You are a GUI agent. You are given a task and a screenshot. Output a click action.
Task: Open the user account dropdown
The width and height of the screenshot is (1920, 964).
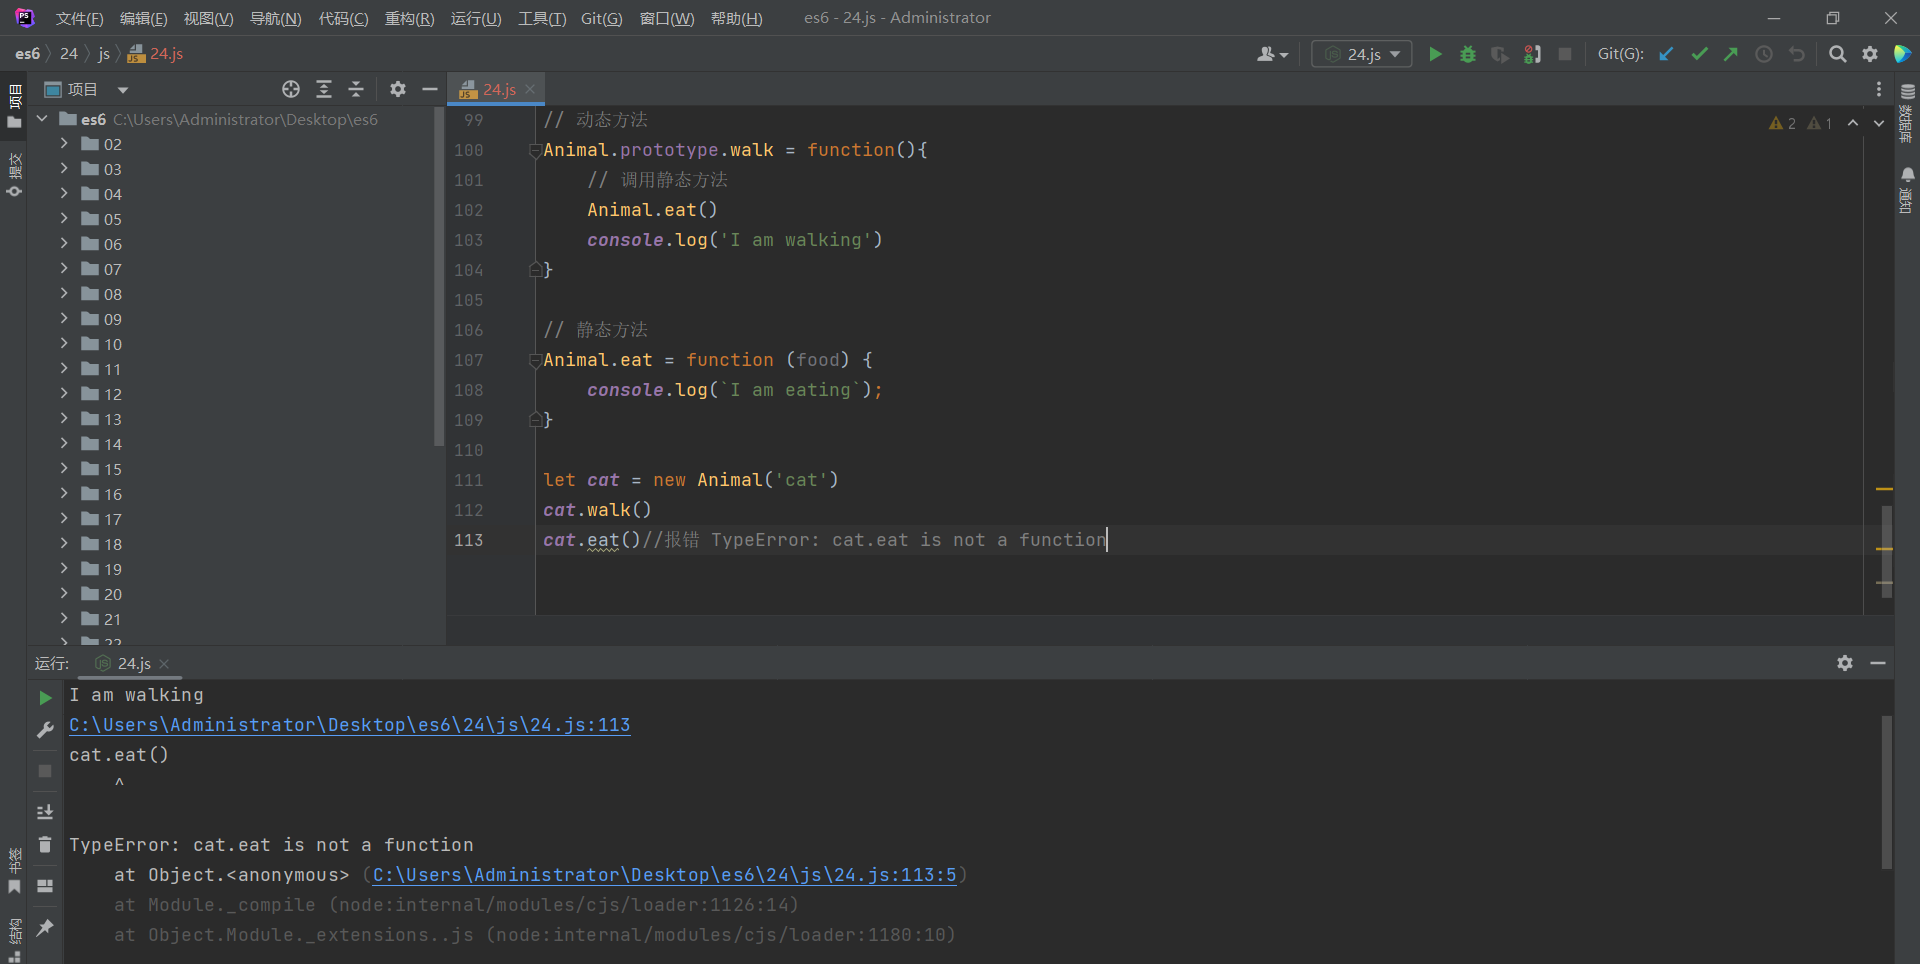1272,54
